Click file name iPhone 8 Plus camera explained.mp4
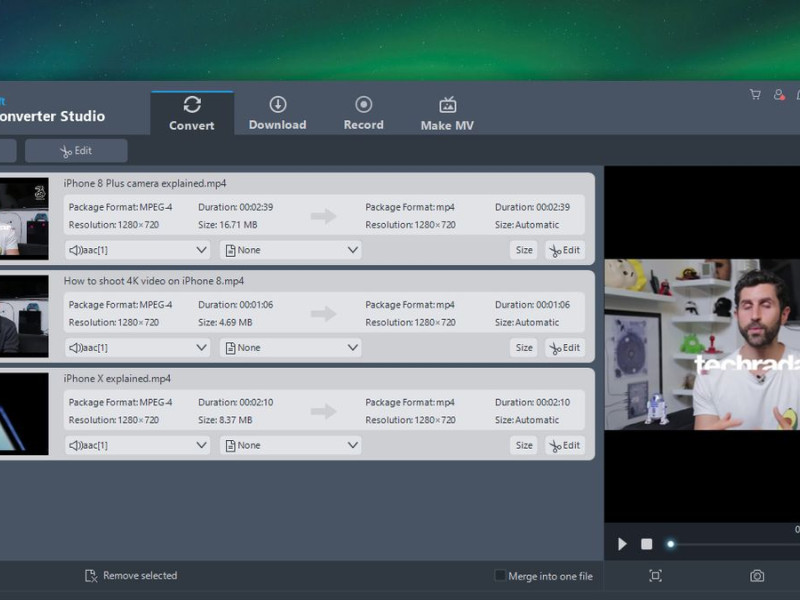This screenshot has height=600, width=800. 145,183
